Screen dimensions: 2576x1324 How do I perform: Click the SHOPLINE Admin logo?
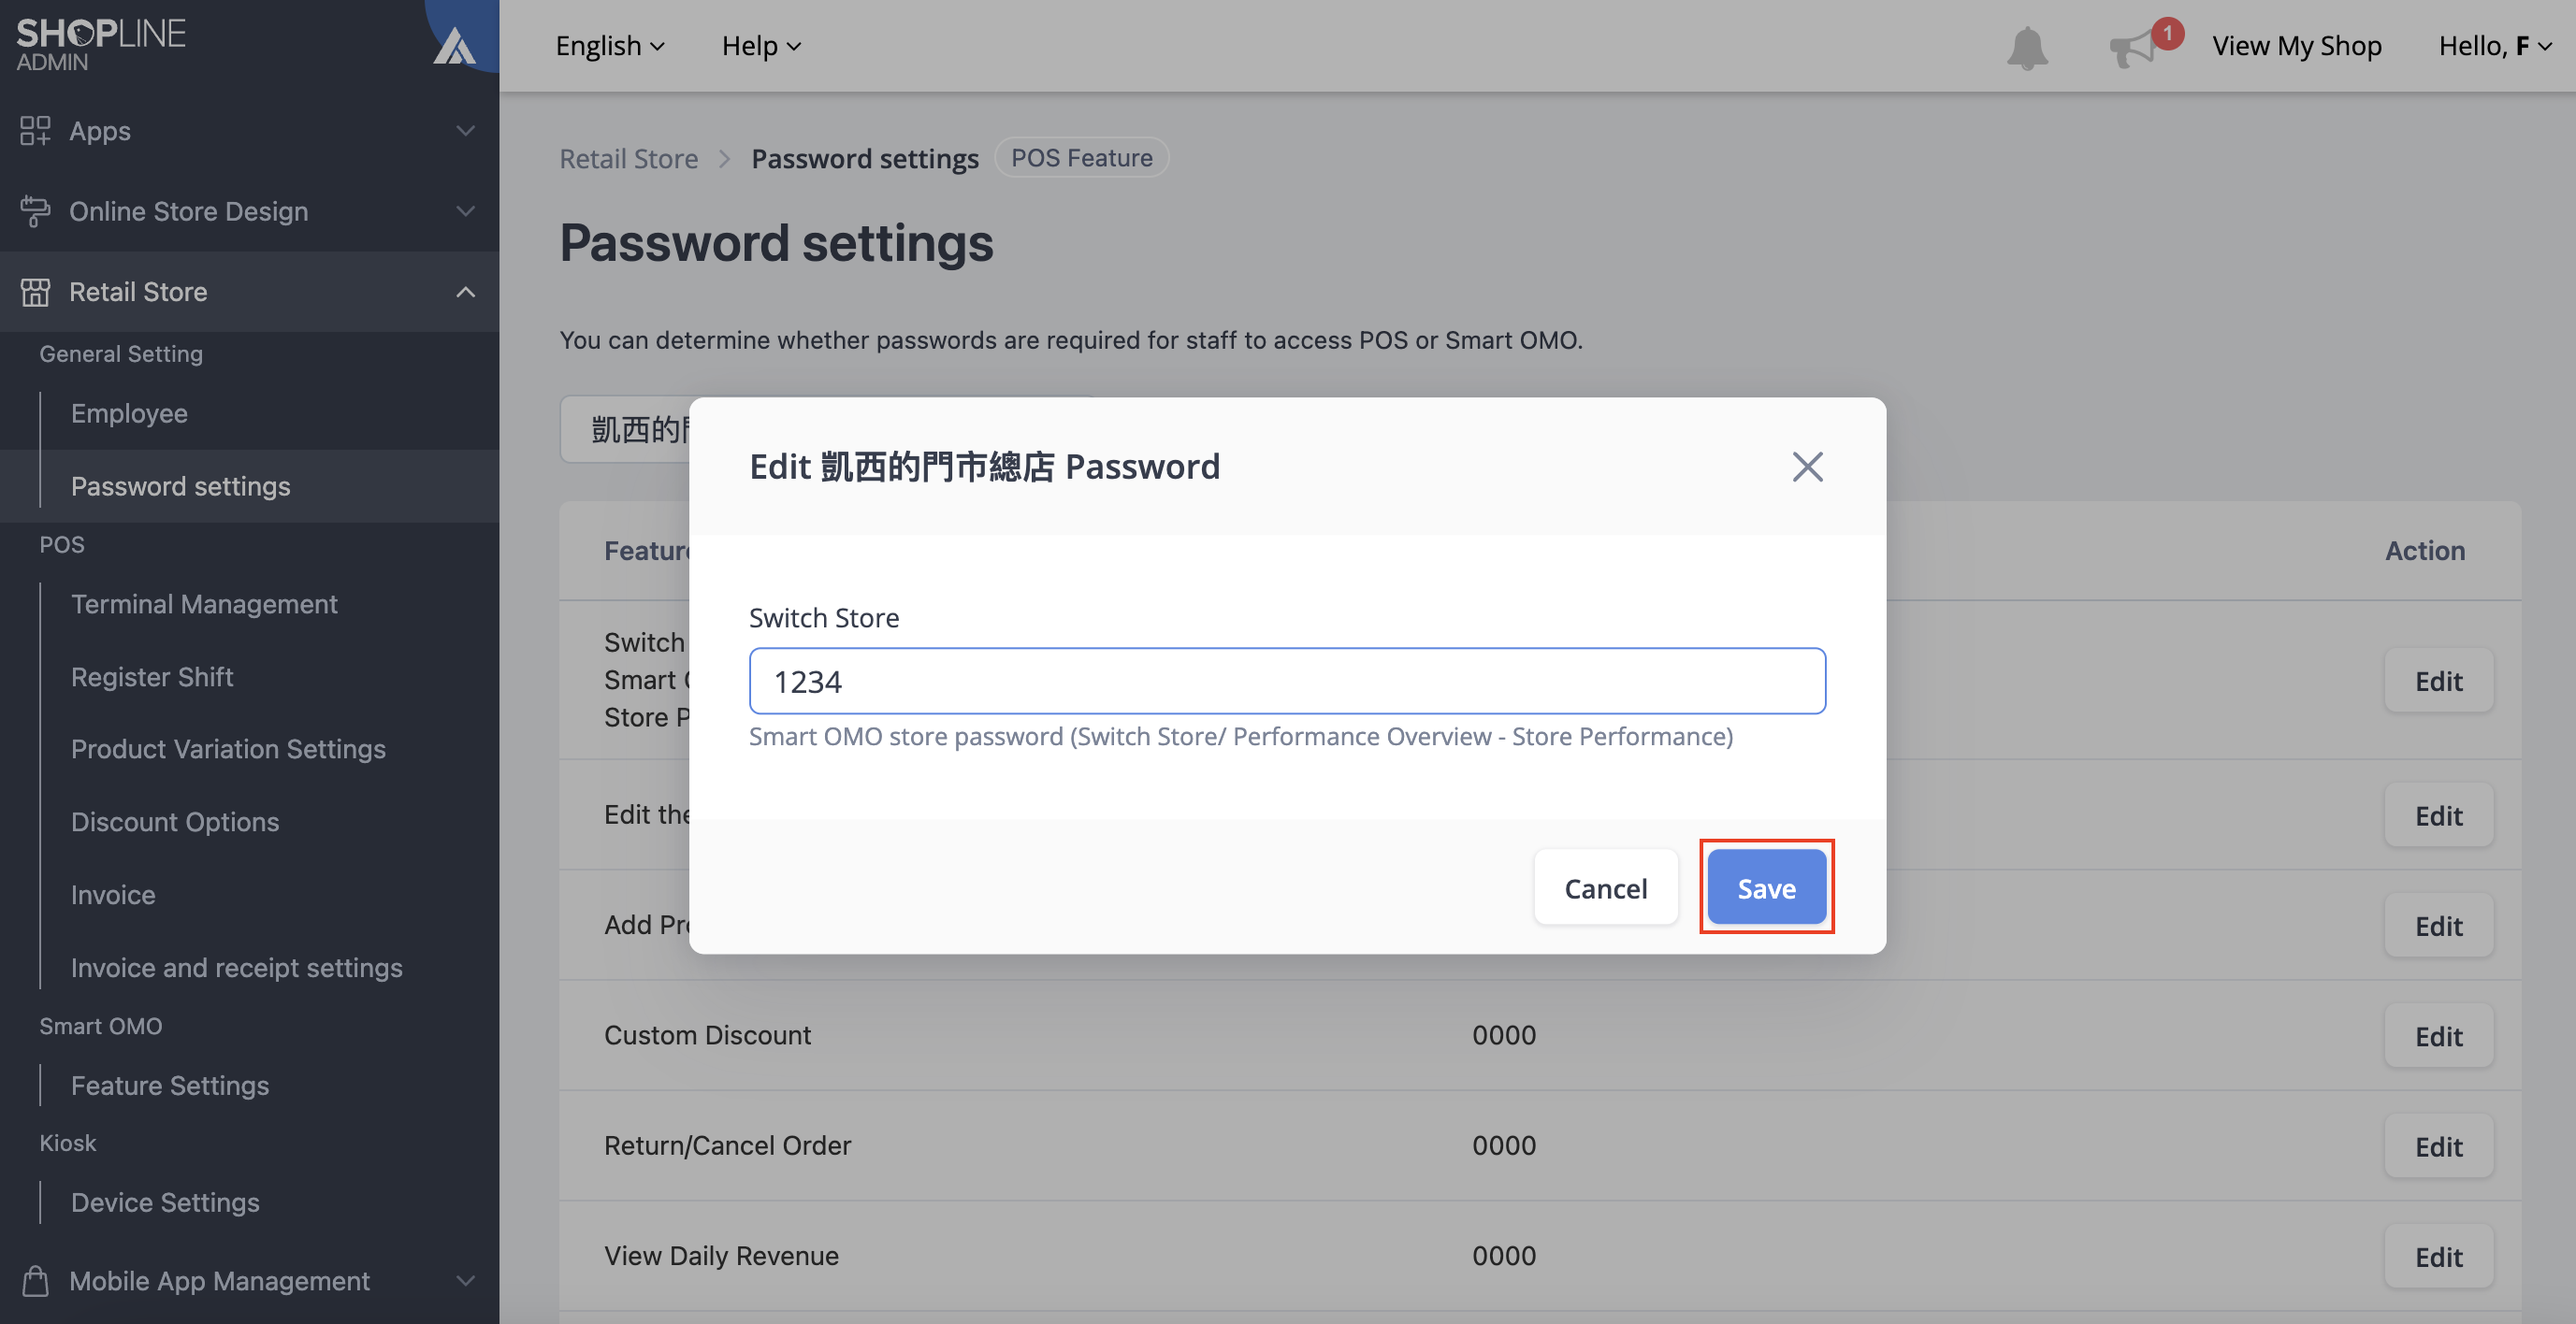(101, 44)
